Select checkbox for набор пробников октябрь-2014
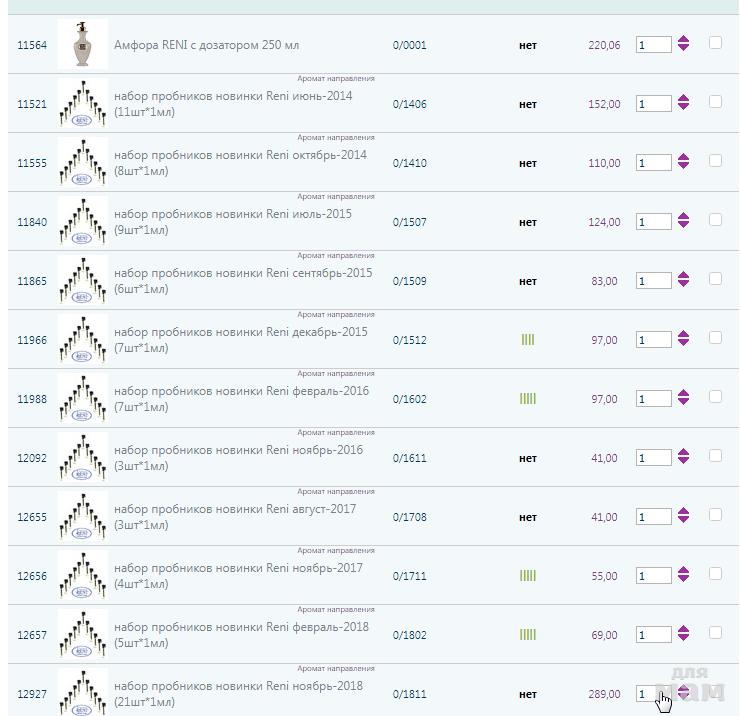 coord(715,161)
